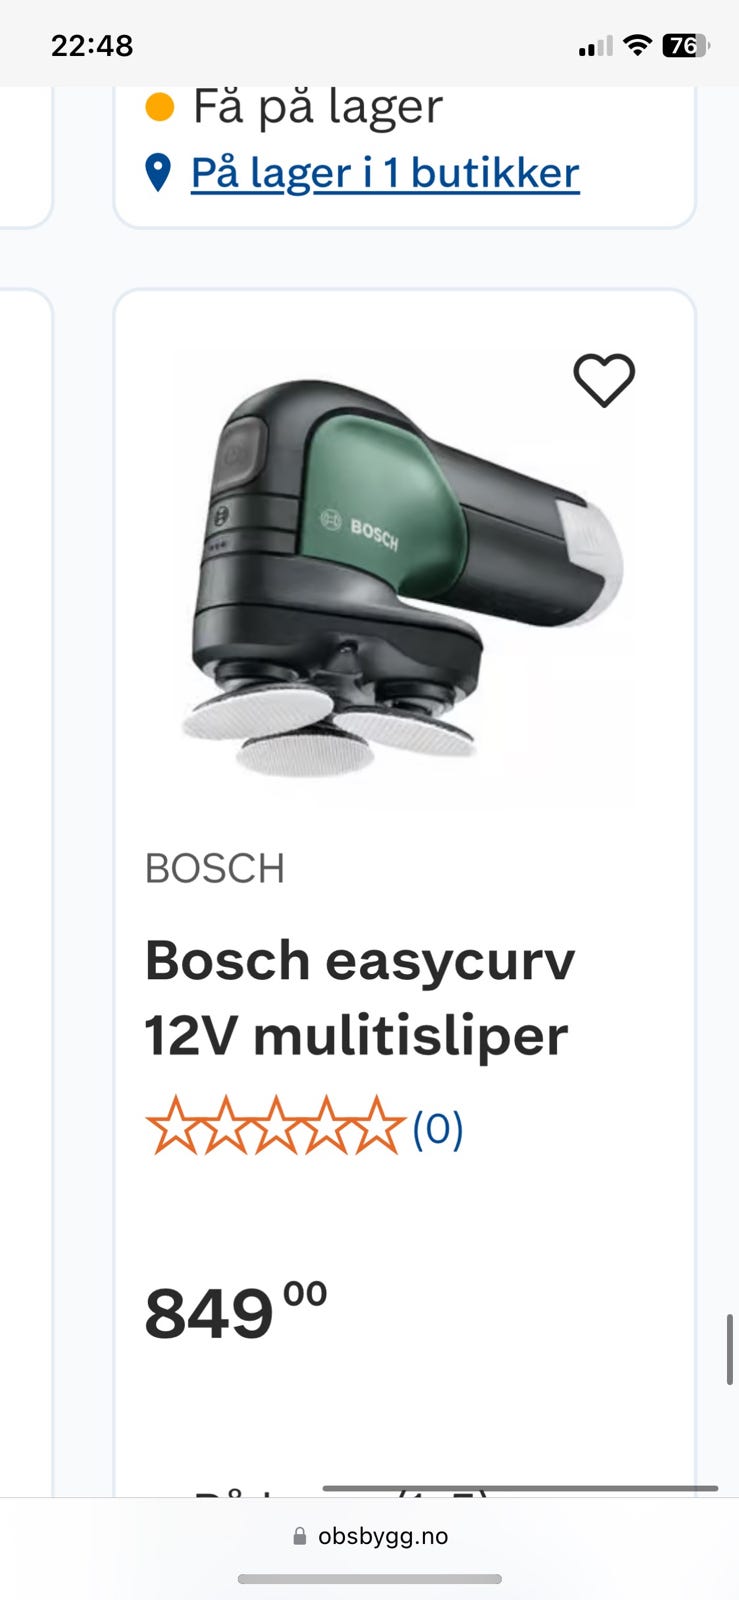Click the vertical scrollbar on the right edge

tap(730, 1349)
